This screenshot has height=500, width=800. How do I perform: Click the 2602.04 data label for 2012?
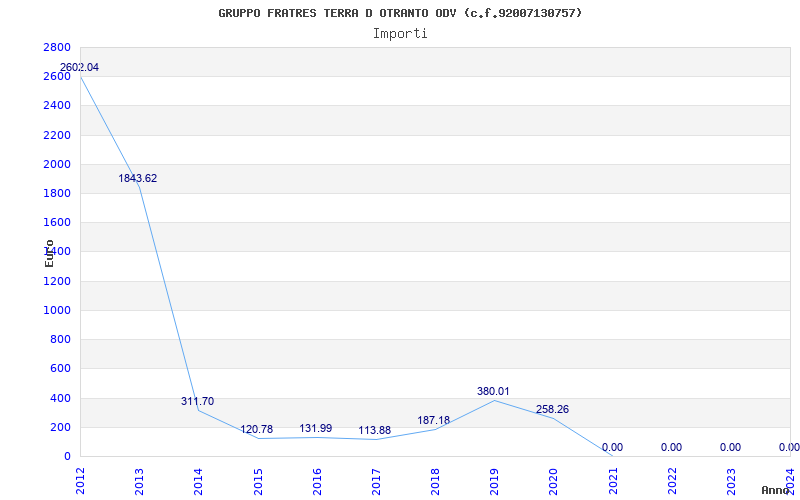click(x=79, y=67)
